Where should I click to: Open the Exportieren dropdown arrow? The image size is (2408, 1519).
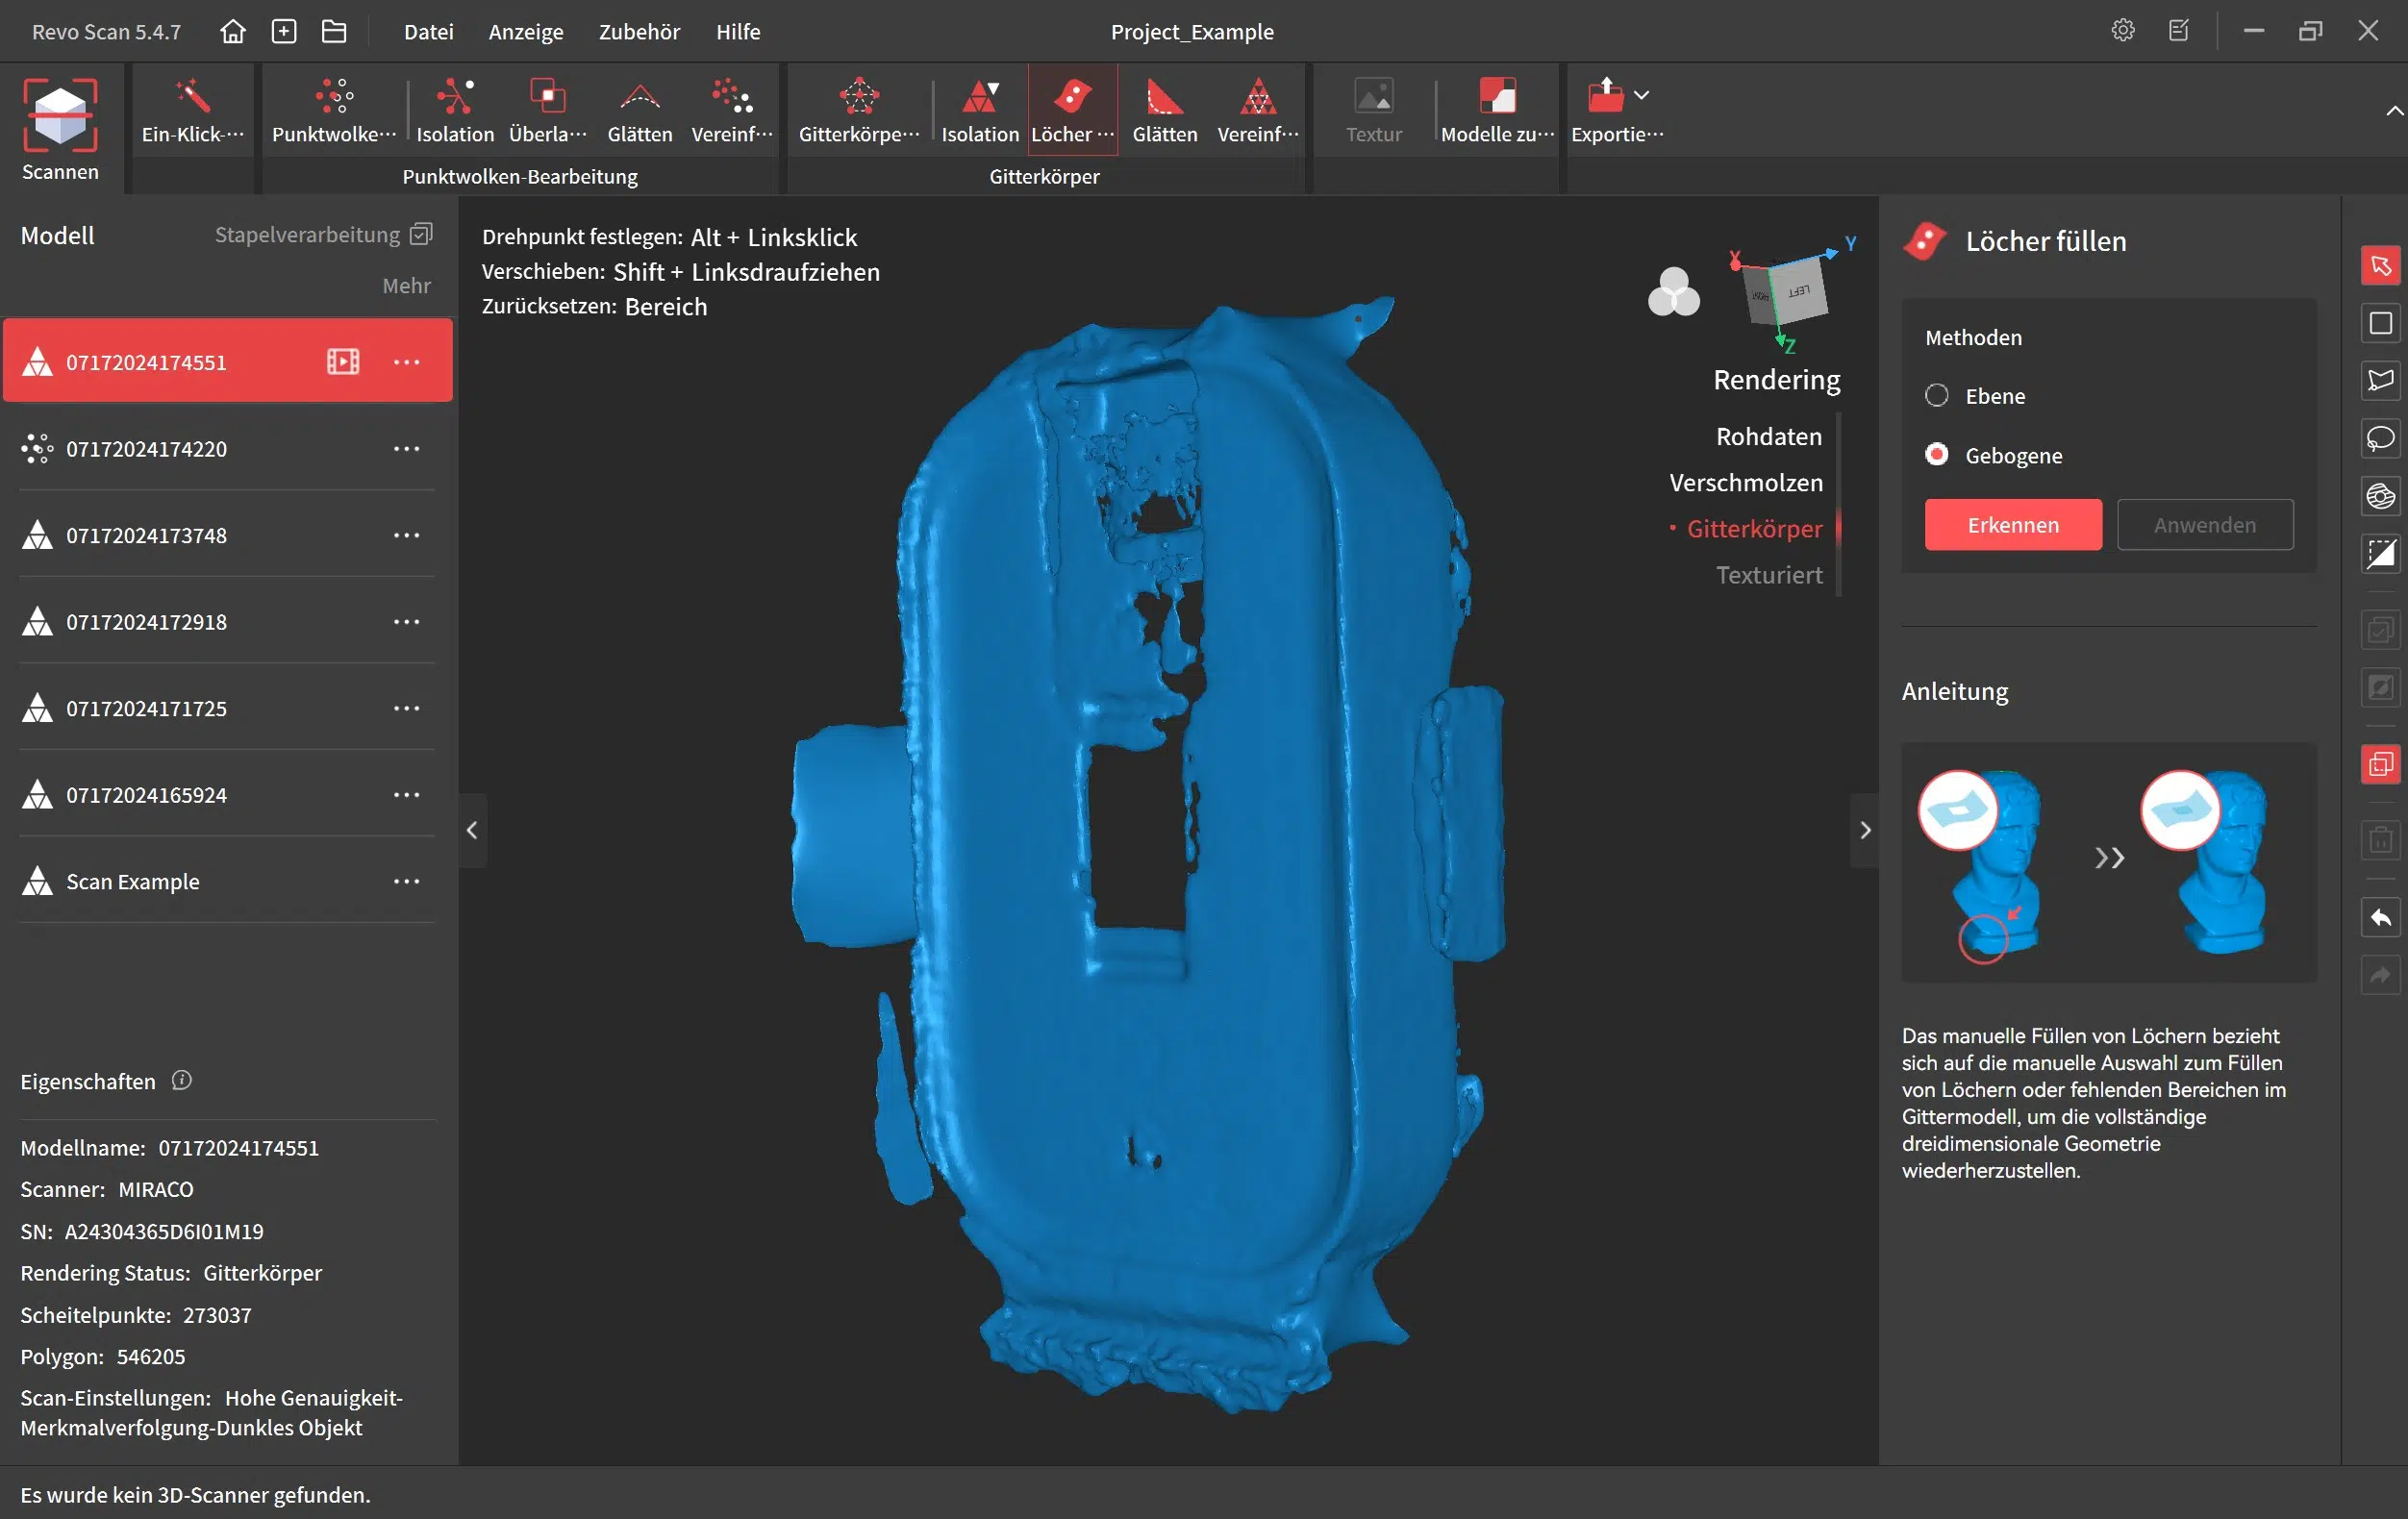point(1641,96)
